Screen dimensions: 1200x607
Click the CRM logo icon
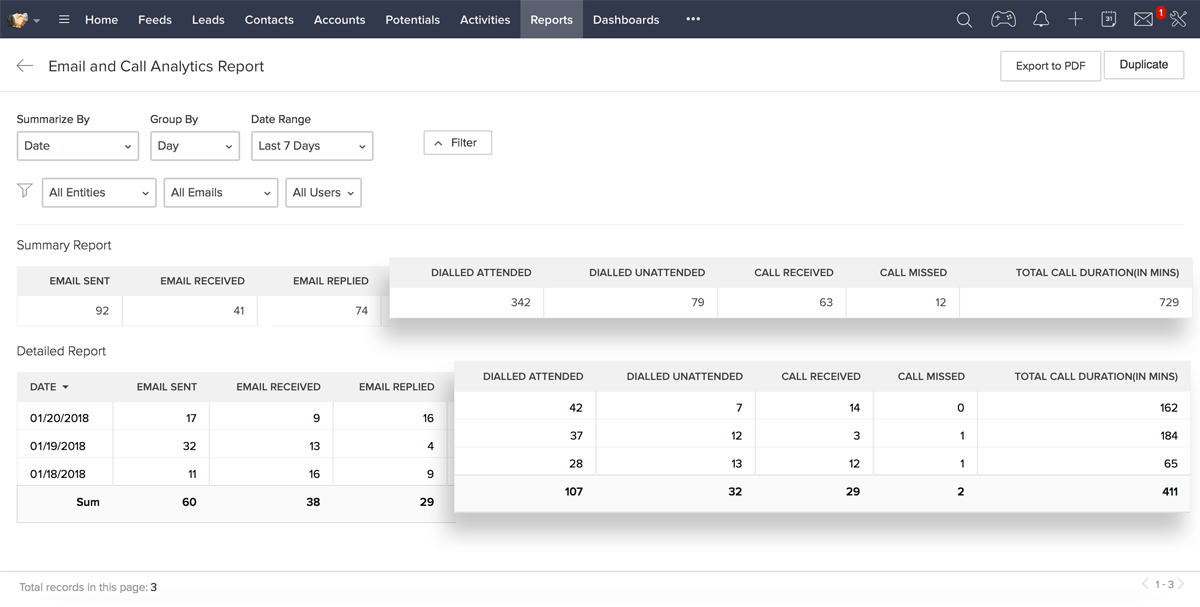(x=18, y=19)
